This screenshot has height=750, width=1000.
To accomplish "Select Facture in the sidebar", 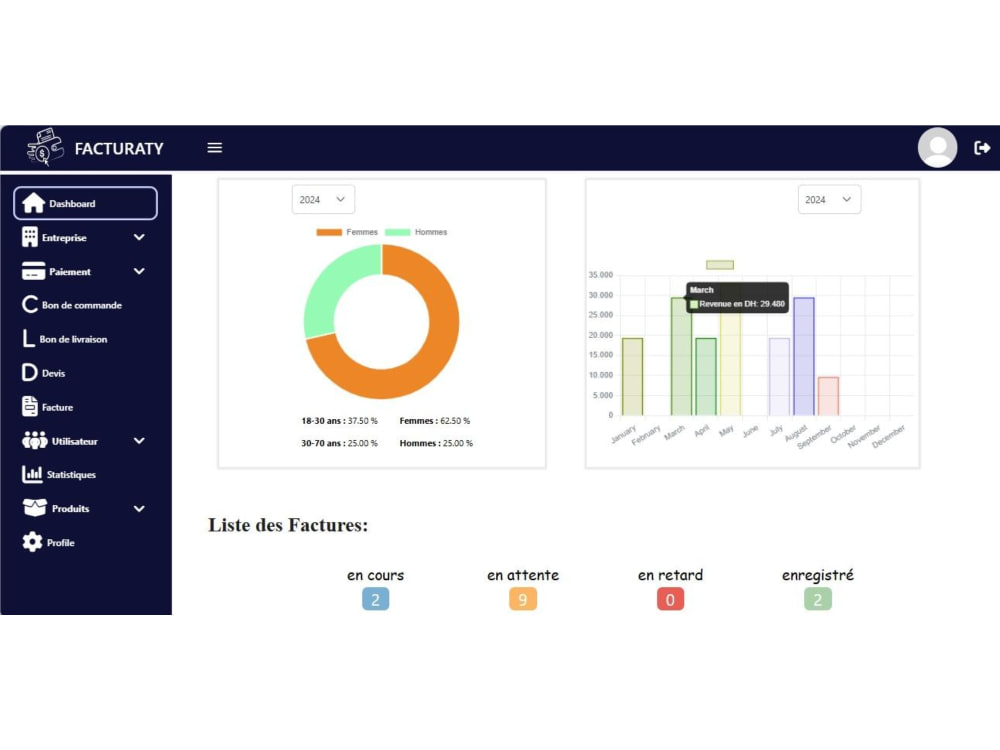I will coord(57,407).
